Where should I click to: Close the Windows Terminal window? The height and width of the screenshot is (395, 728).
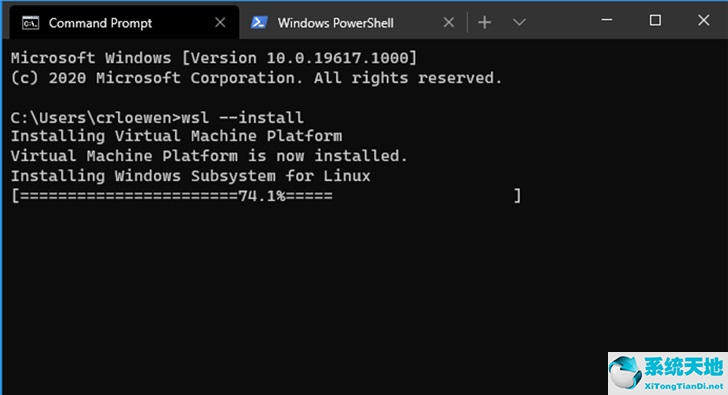pos(703,20)
